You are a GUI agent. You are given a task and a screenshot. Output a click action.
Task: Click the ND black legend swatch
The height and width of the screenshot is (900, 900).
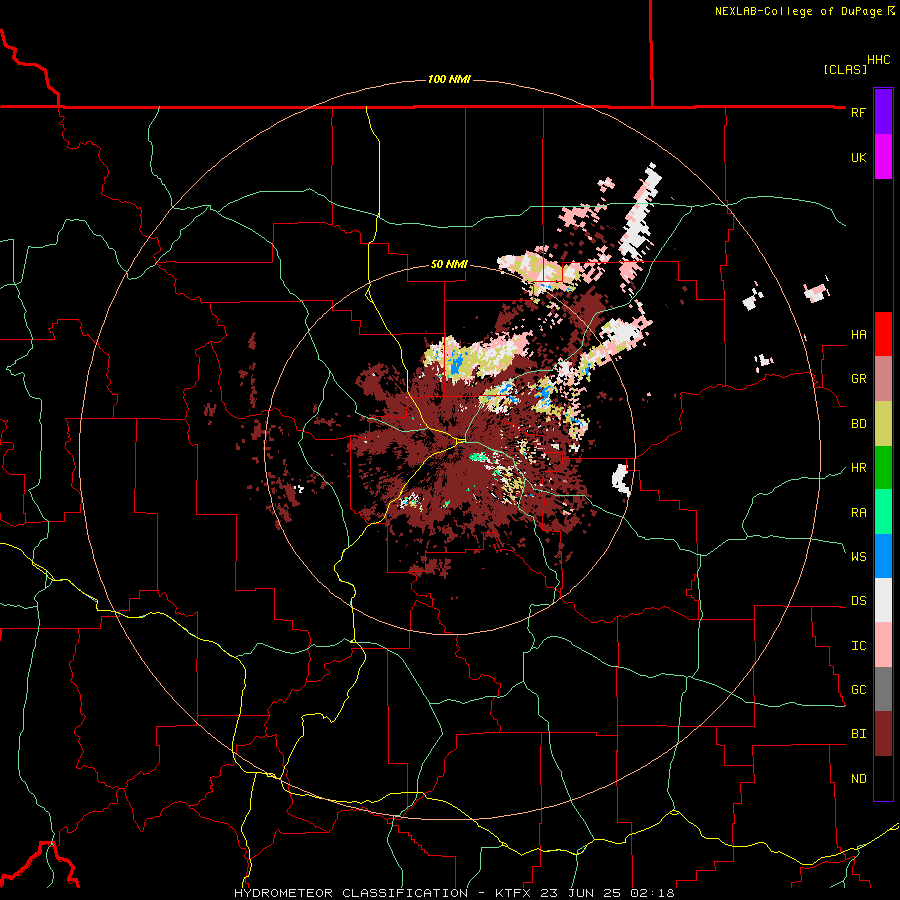pos(883,778)
